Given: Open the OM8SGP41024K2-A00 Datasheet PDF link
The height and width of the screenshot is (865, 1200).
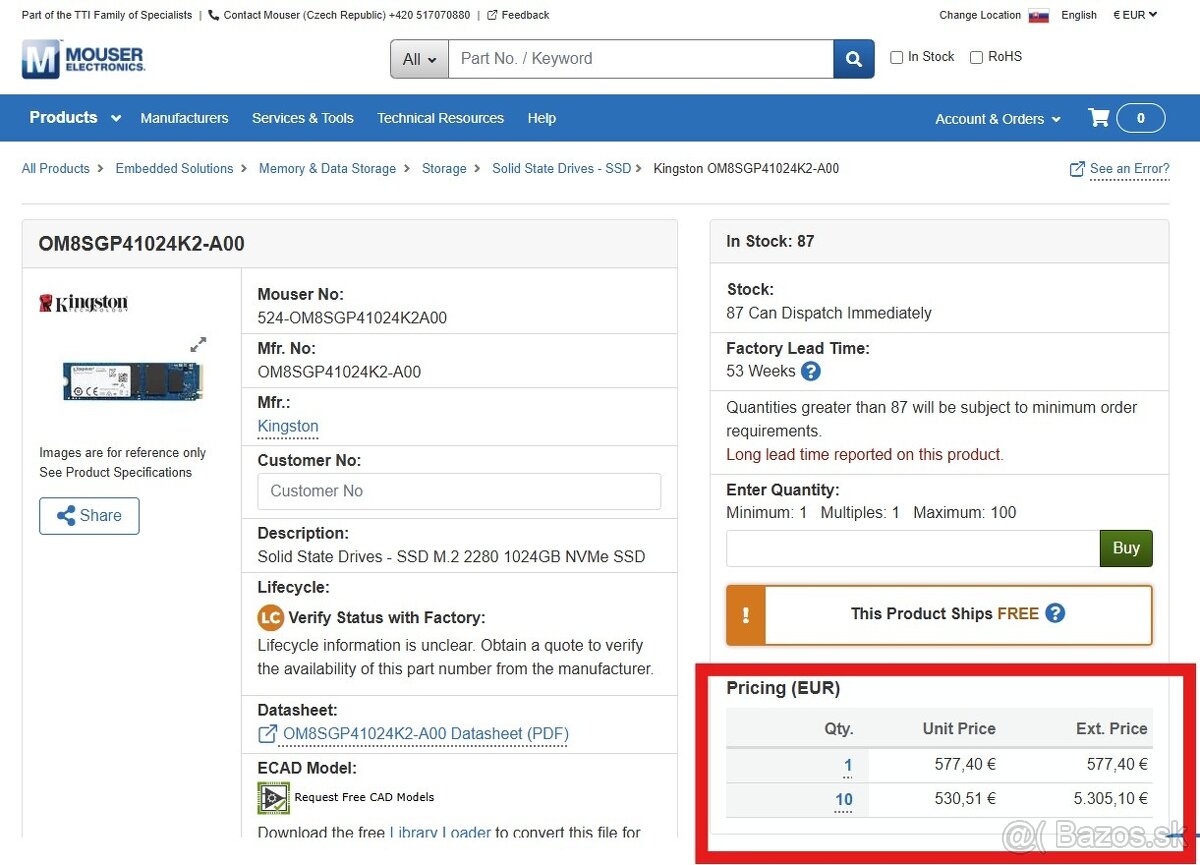Looking at the screenshot, I should coord(425,734).
